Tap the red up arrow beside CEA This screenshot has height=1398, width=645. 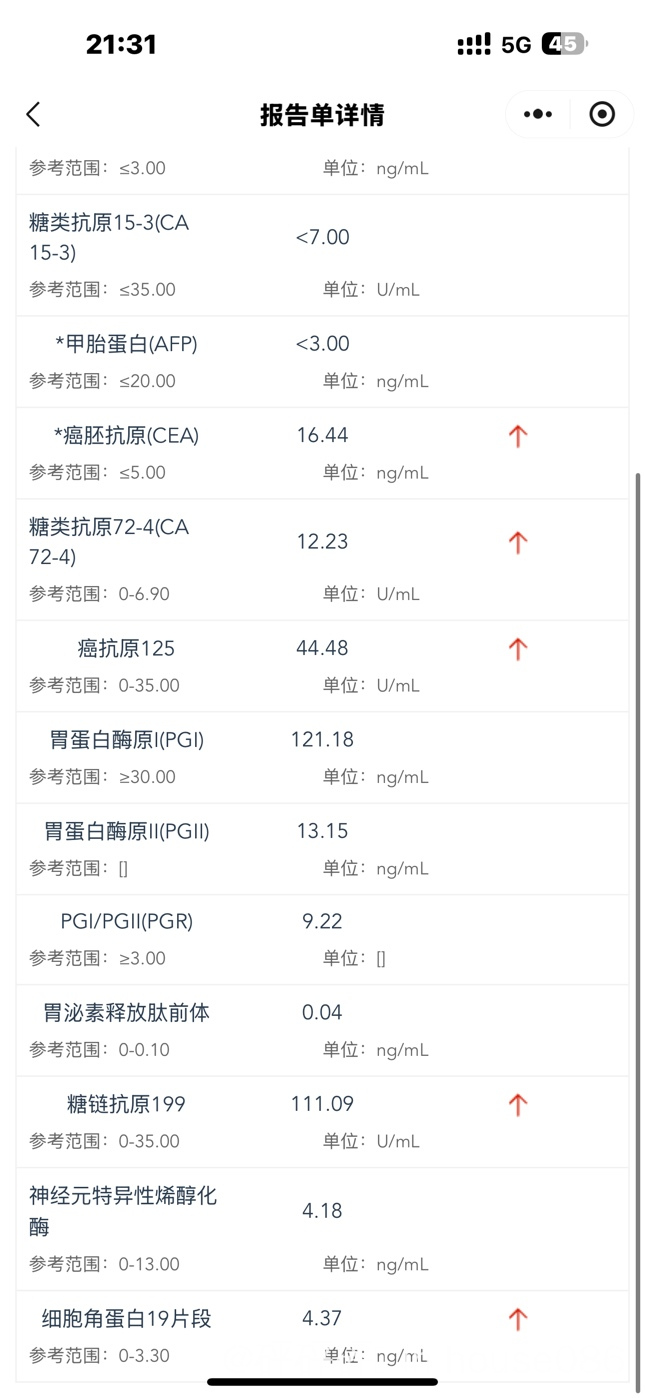click(x=517, y=436)
